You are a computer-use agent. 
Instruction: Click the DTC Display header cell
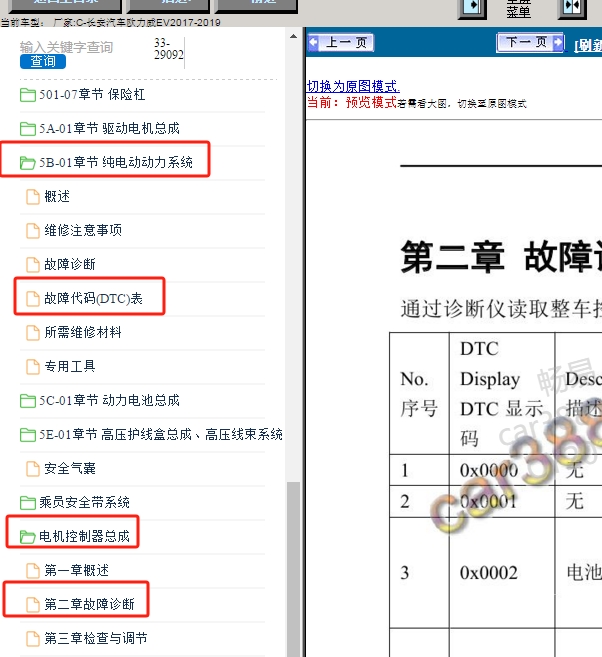tap(502, 393)
